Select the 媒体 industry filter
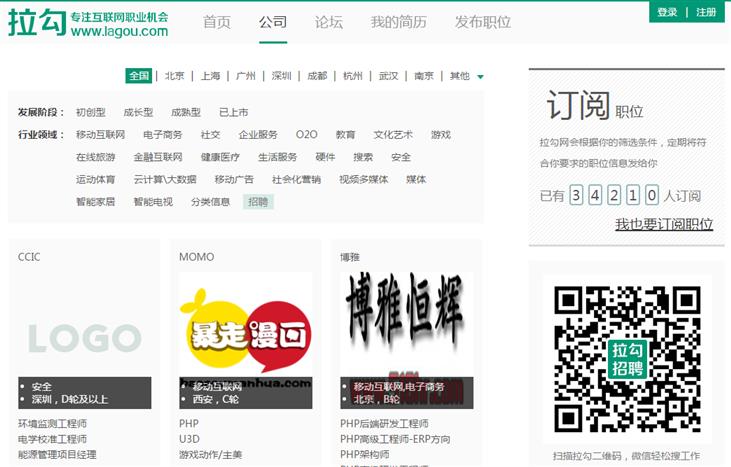This screenshot has width=731, height=467. click(416, 179)
